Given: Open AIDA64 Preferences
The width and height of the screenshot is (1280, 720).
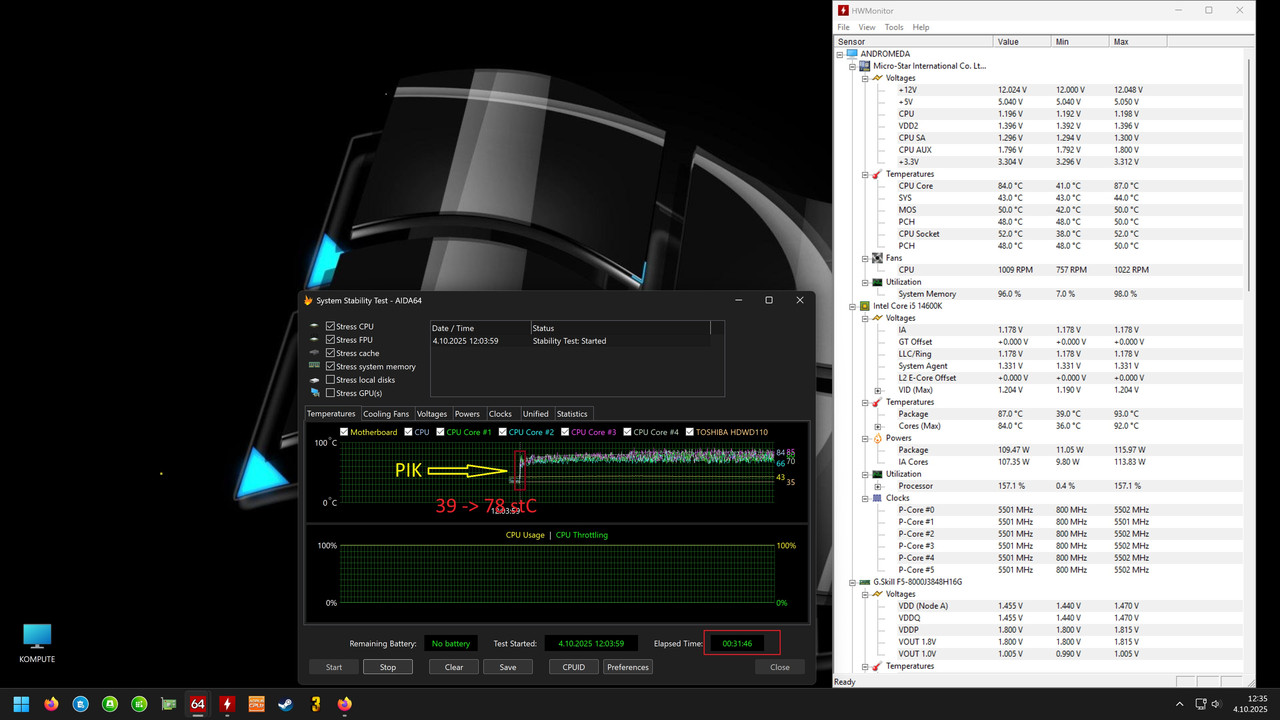Looking at the screenshot, I should 628,667.
